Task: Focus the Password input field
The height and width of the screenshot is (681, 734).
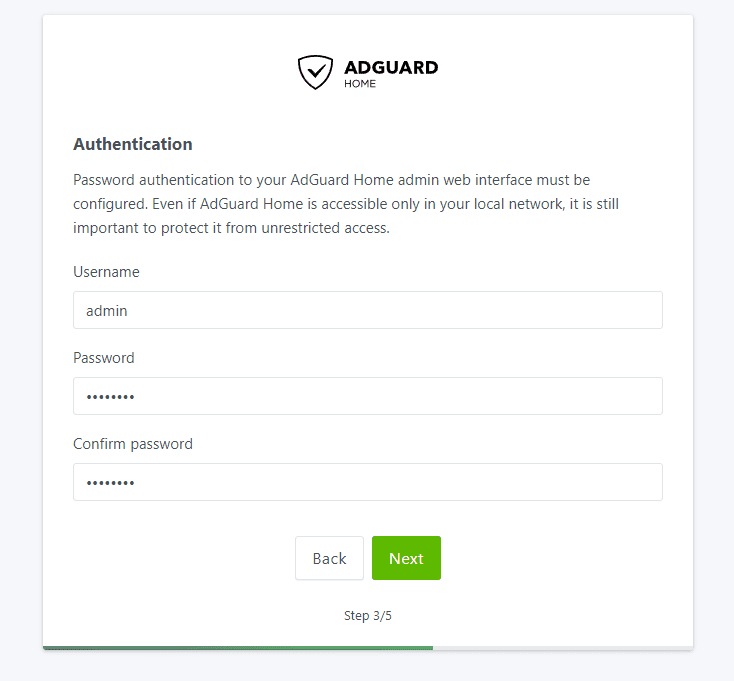Action: (367, 396)
